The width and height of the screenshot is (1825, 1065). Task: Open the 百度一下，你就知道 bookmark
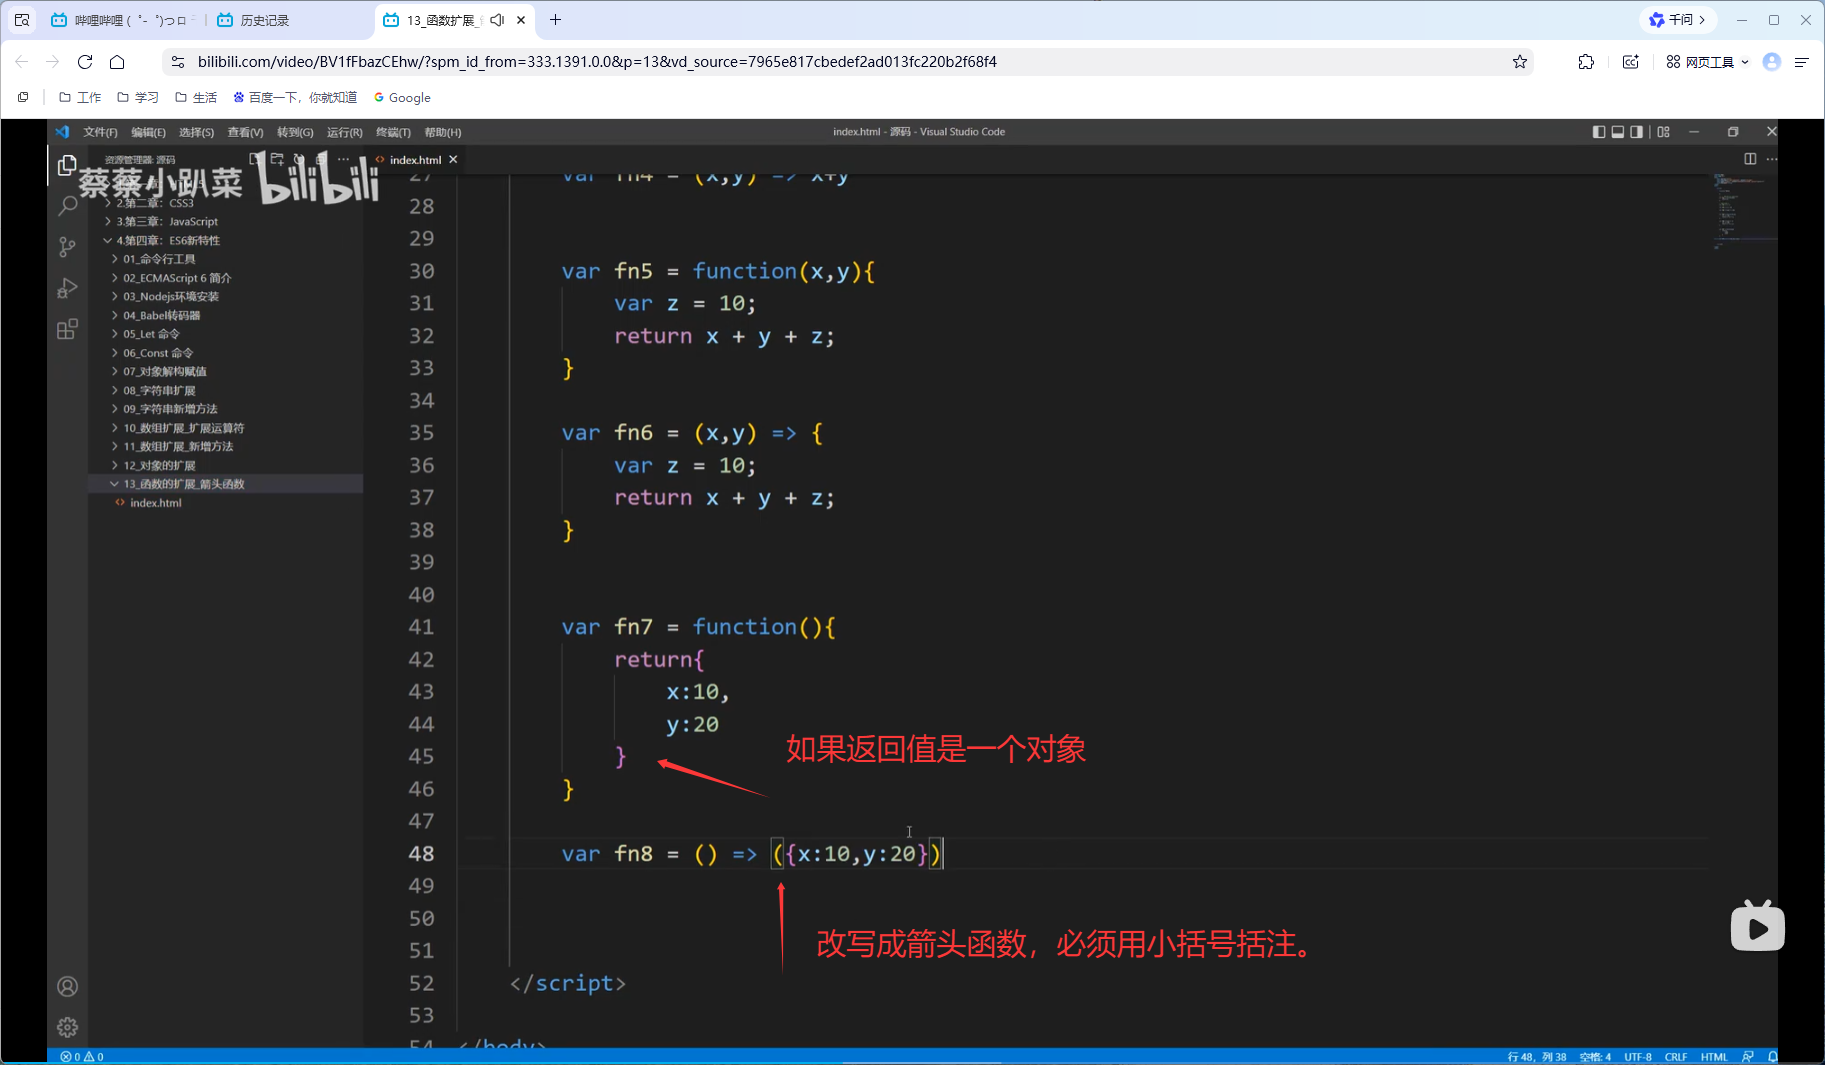(x=295, y=97)
